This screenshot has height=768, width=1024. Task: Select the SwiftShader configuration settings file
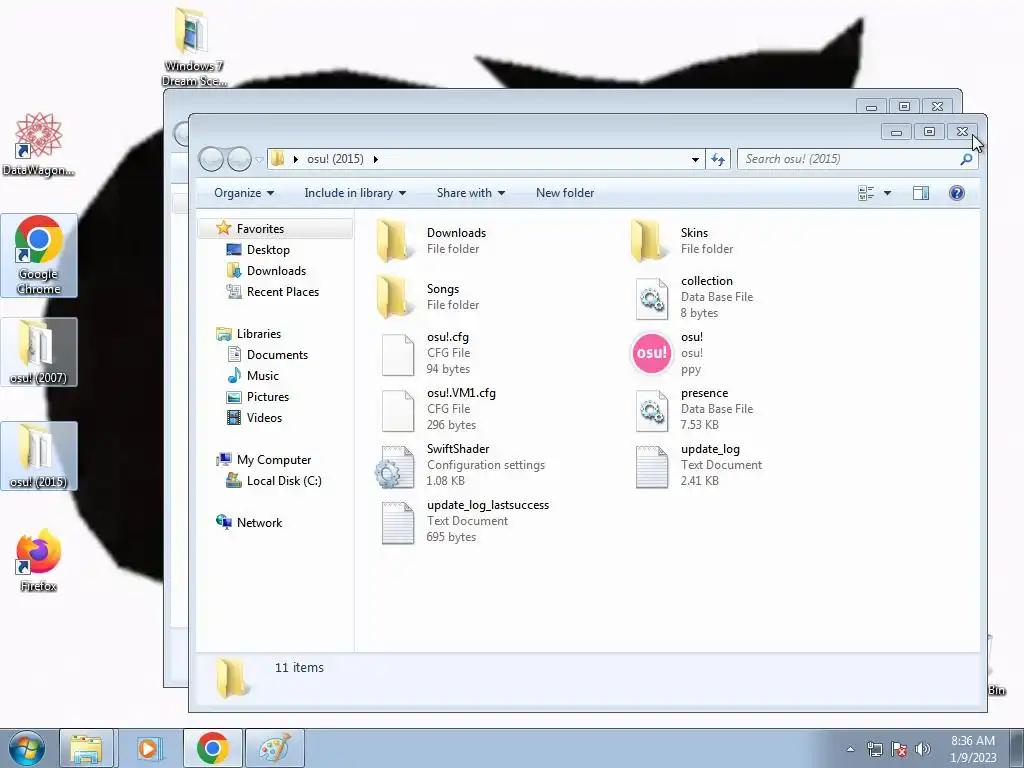click(x=460, y=465)
